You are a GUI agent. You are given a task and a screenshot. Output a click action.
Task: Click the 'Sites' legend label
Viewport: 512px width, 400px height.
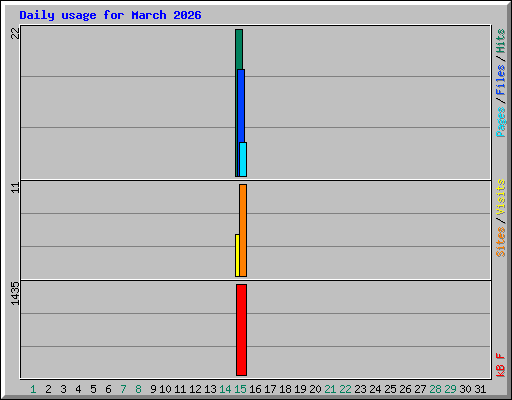click(501, 242)
